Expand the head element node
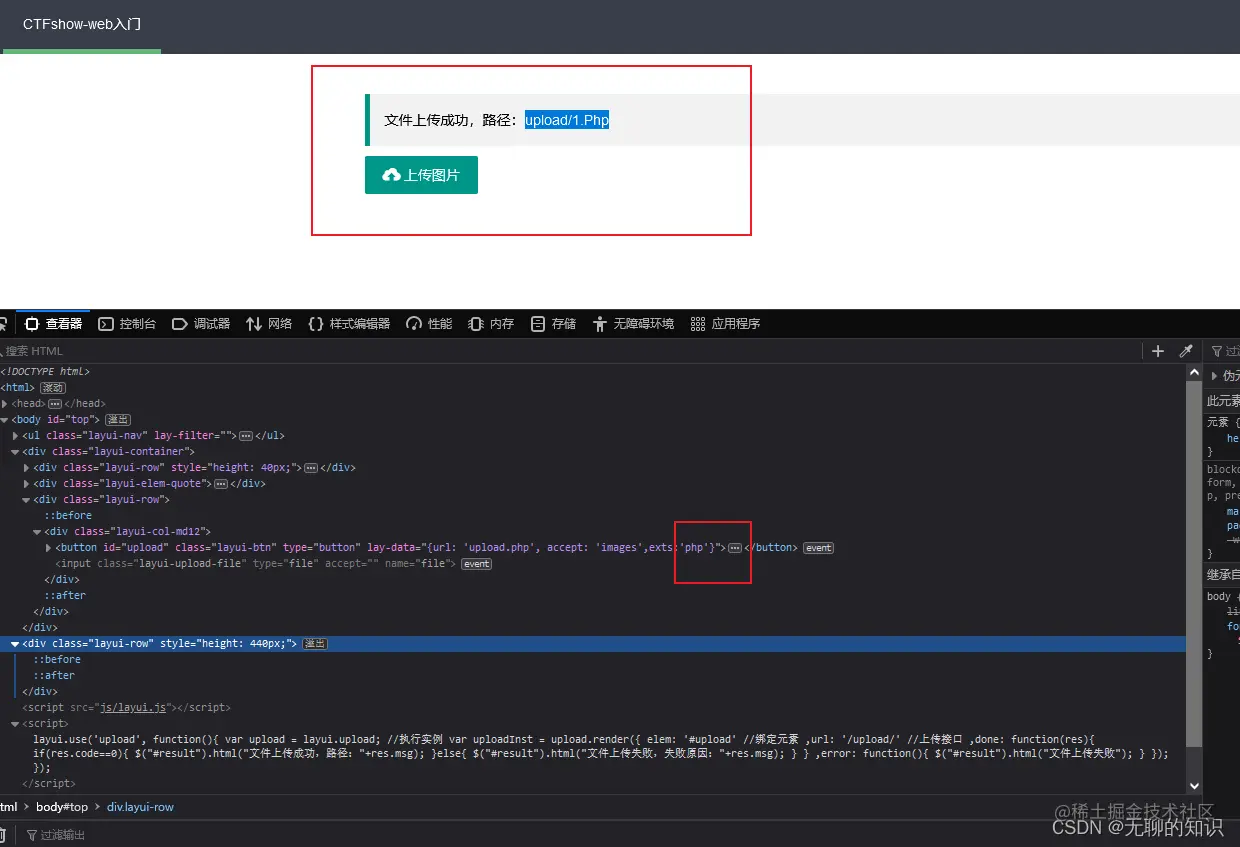The height and width of the screenshot is (847, 1240). [x=5, y=404]
